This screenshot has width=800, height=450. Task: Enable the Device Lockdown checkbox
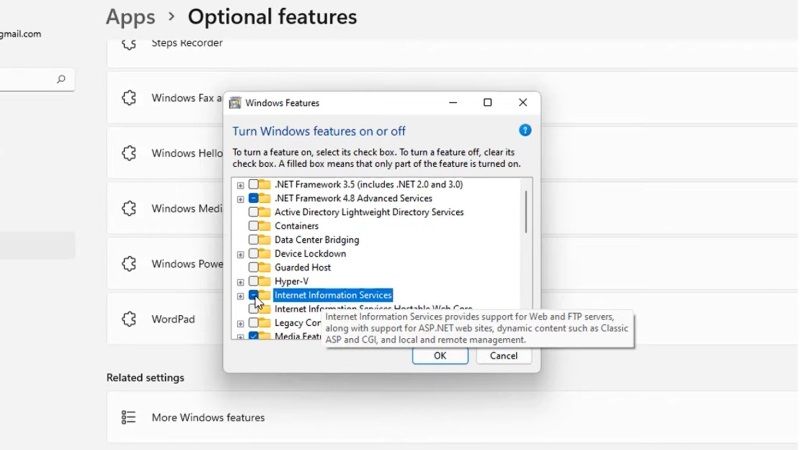pos(253,253)
